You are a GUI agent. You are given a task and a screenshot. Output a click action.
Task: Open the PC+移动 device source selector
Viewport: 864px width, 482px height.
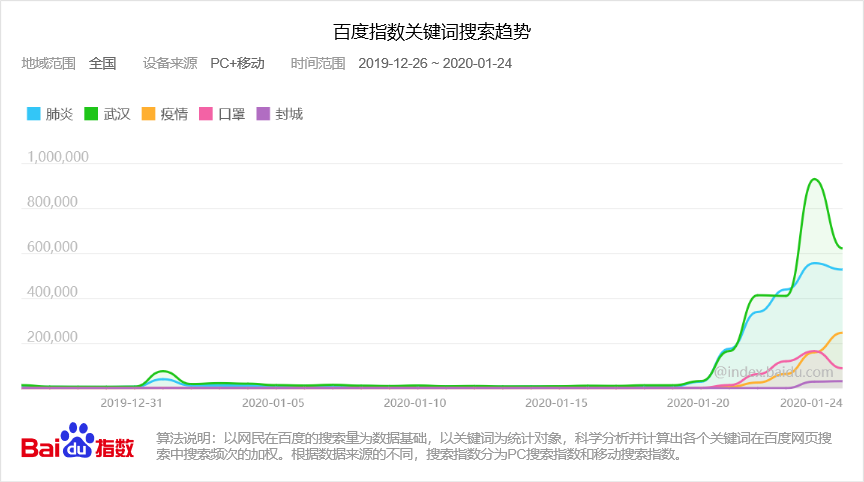[x=237, y=63]
